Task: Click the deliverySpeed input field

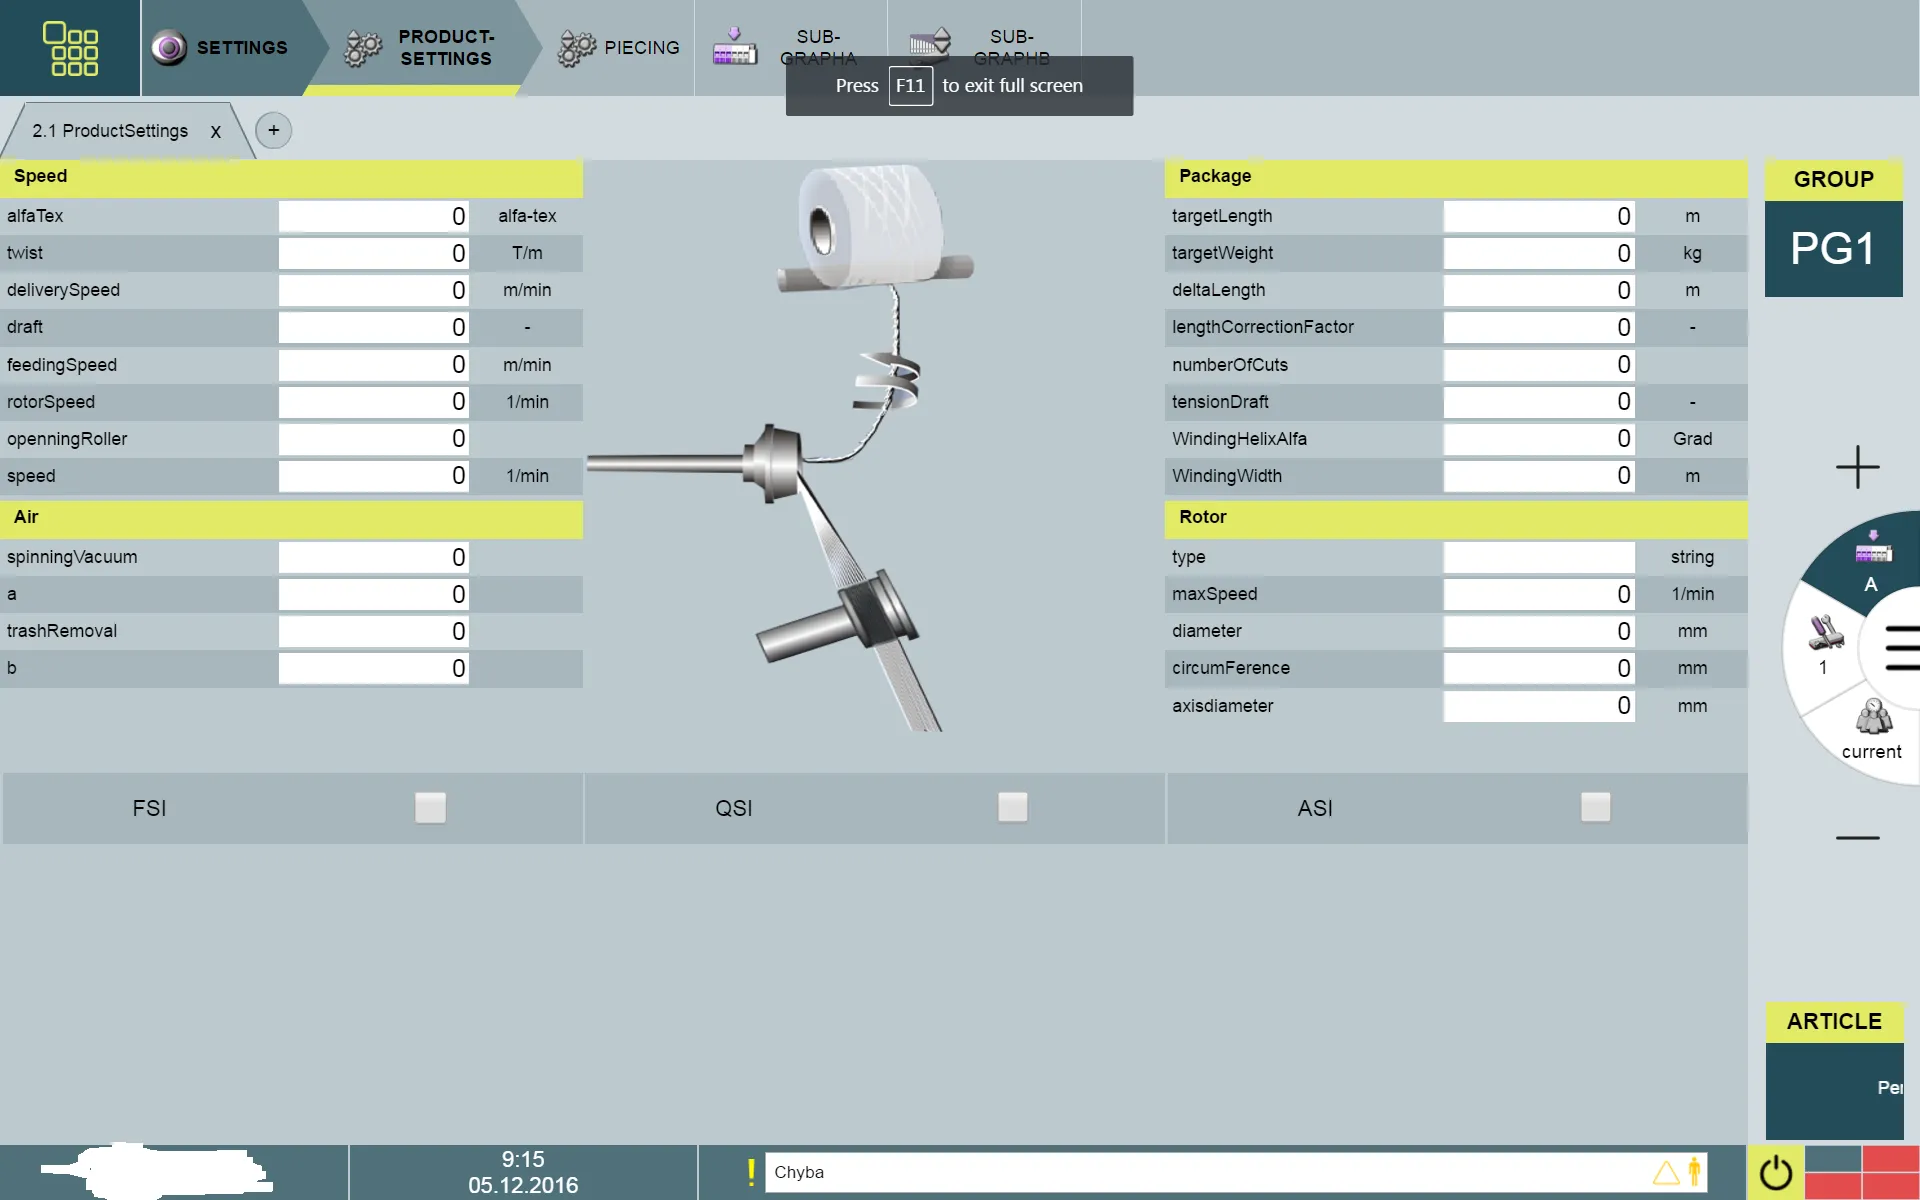Action: [373, 290]
